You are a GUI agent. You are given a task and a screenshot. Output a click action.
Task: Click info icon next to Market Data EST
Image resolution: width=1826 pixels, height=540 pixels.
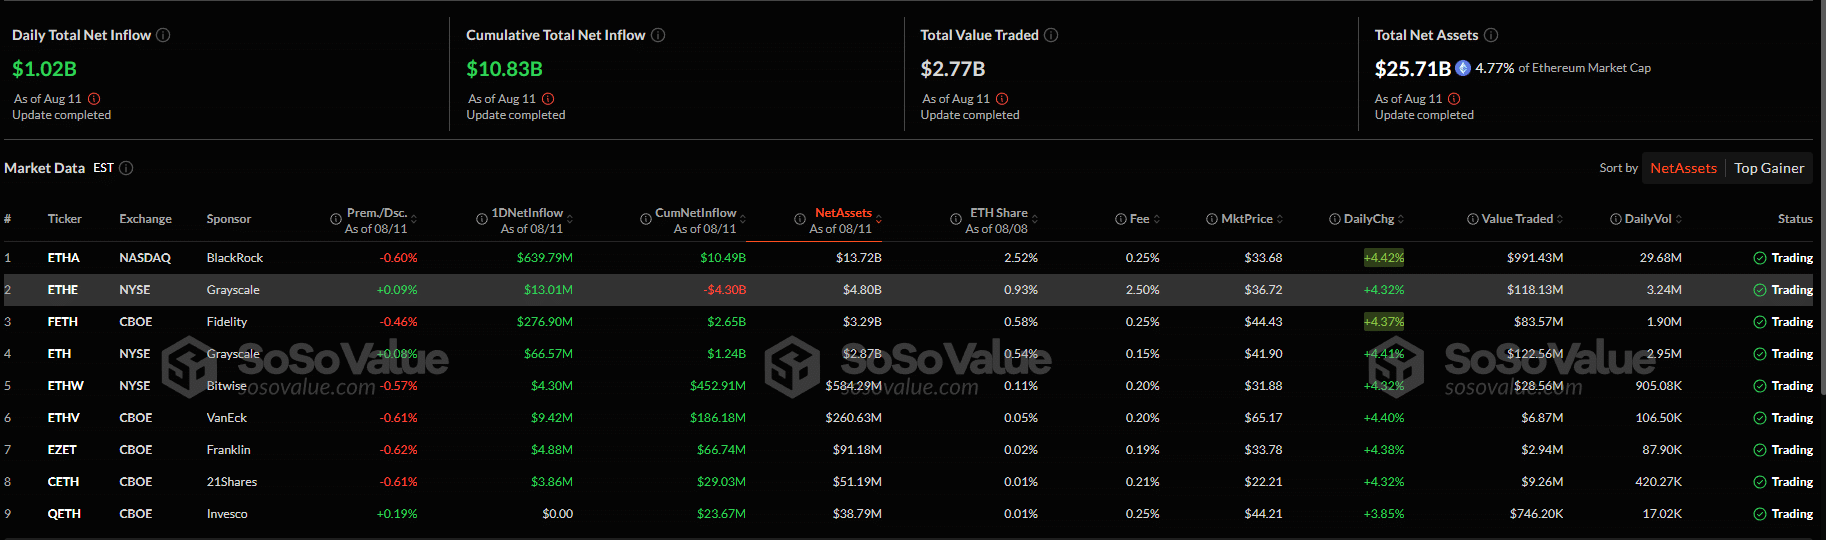point(126,168)
